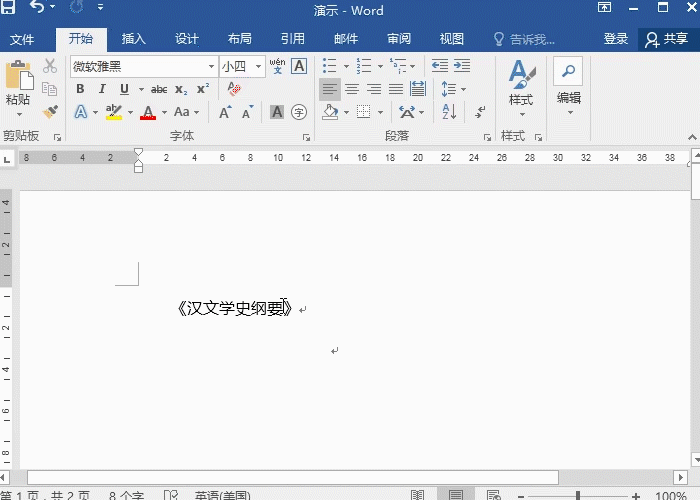Decrease the font size with the smaller A

[248, 112]
